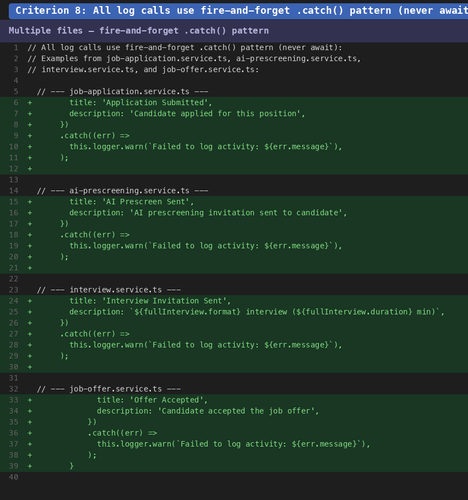468x500 pixels.
Task: Click line number 31 in the gutter
Action: pyautogui.click(x=14, y=378)
